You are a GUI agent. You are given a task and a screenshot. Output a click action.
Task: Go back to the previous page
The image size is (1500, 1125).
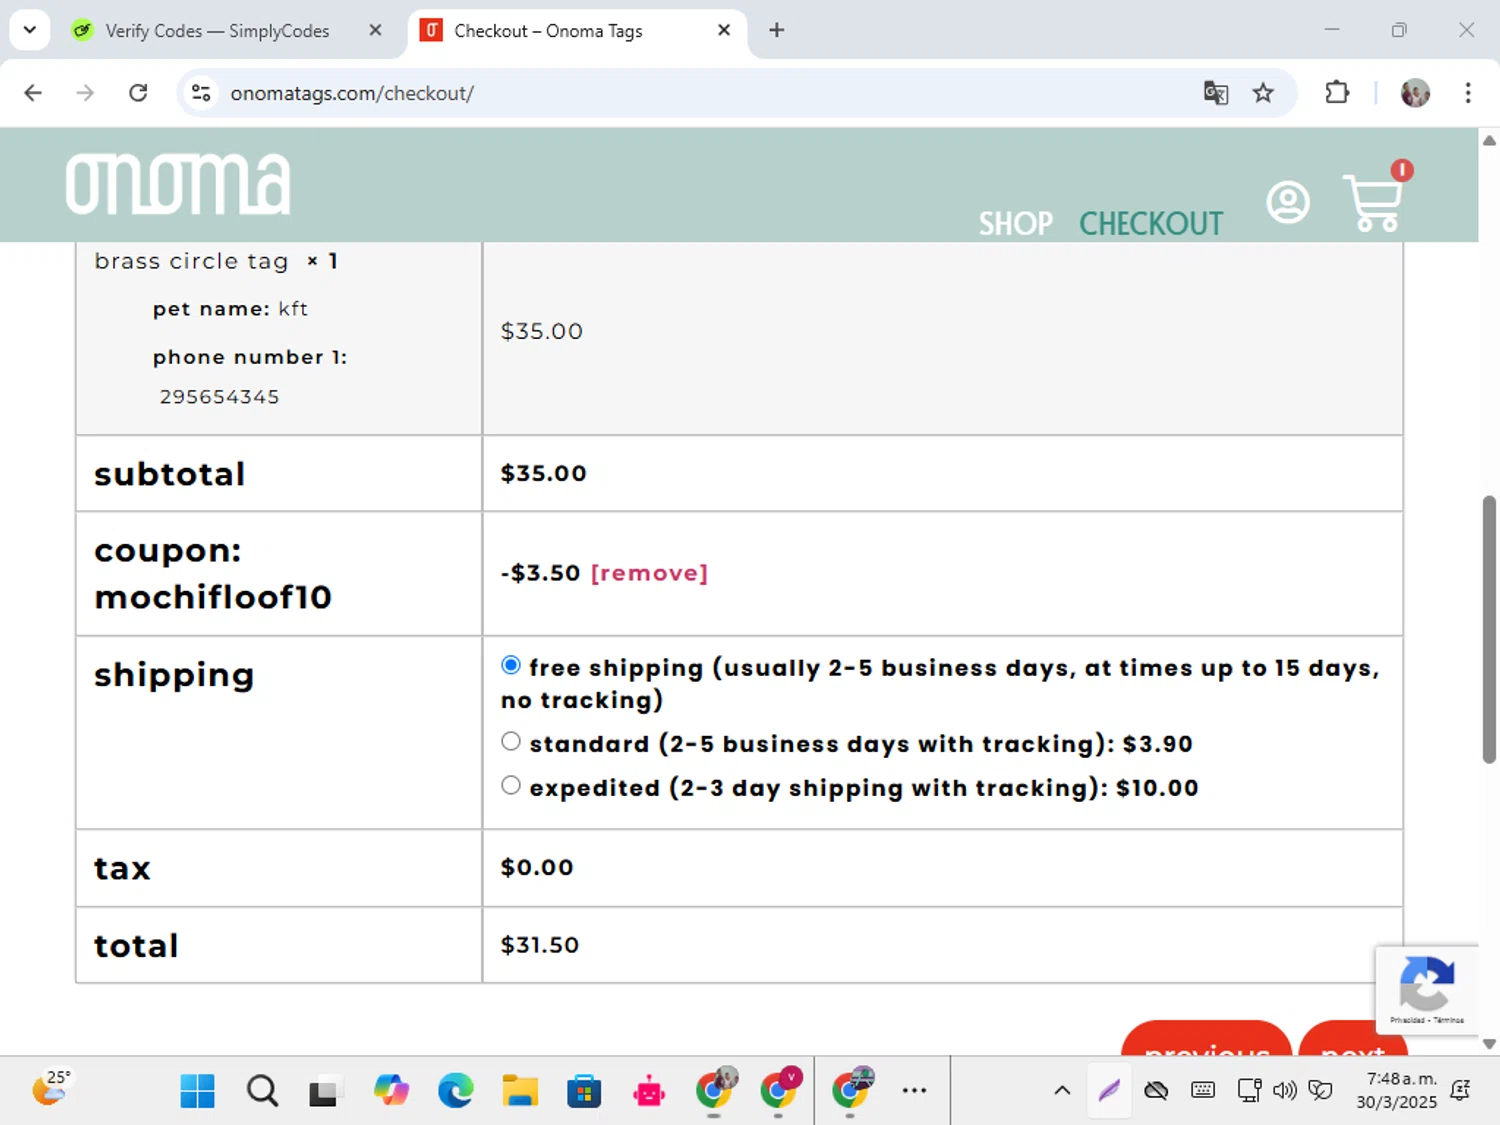[33, 93]
